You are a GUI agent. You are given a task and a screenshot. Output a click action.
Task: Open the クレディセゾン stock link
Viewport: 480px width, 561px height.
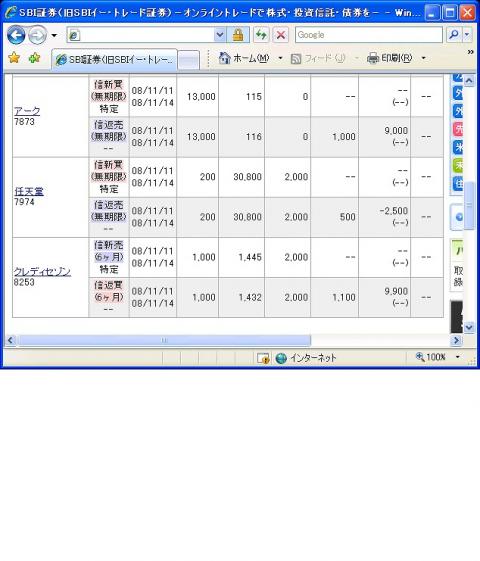click(42, 272)
